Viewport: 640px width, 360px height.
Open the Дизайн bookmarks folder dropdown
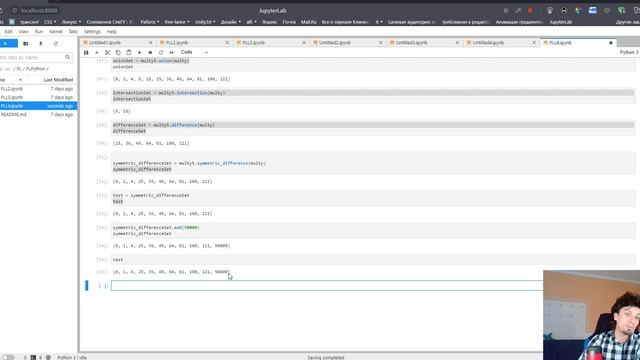point(231,22)
